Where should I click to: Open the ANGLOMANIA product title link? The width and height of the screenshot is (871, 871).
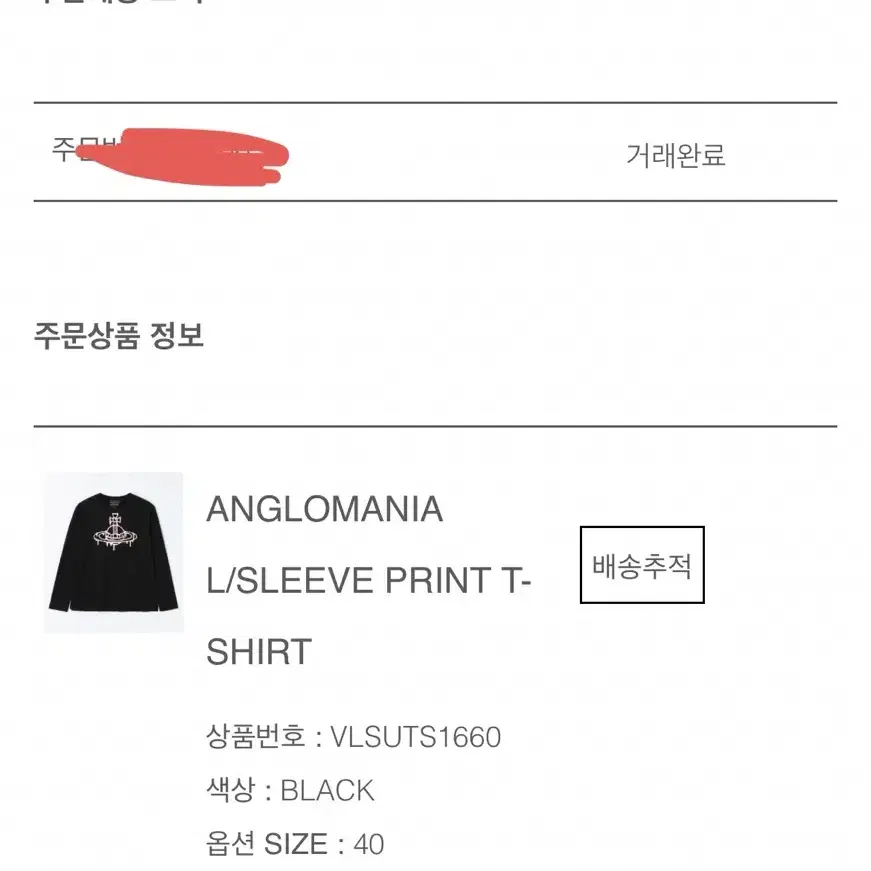click(324, 509)
